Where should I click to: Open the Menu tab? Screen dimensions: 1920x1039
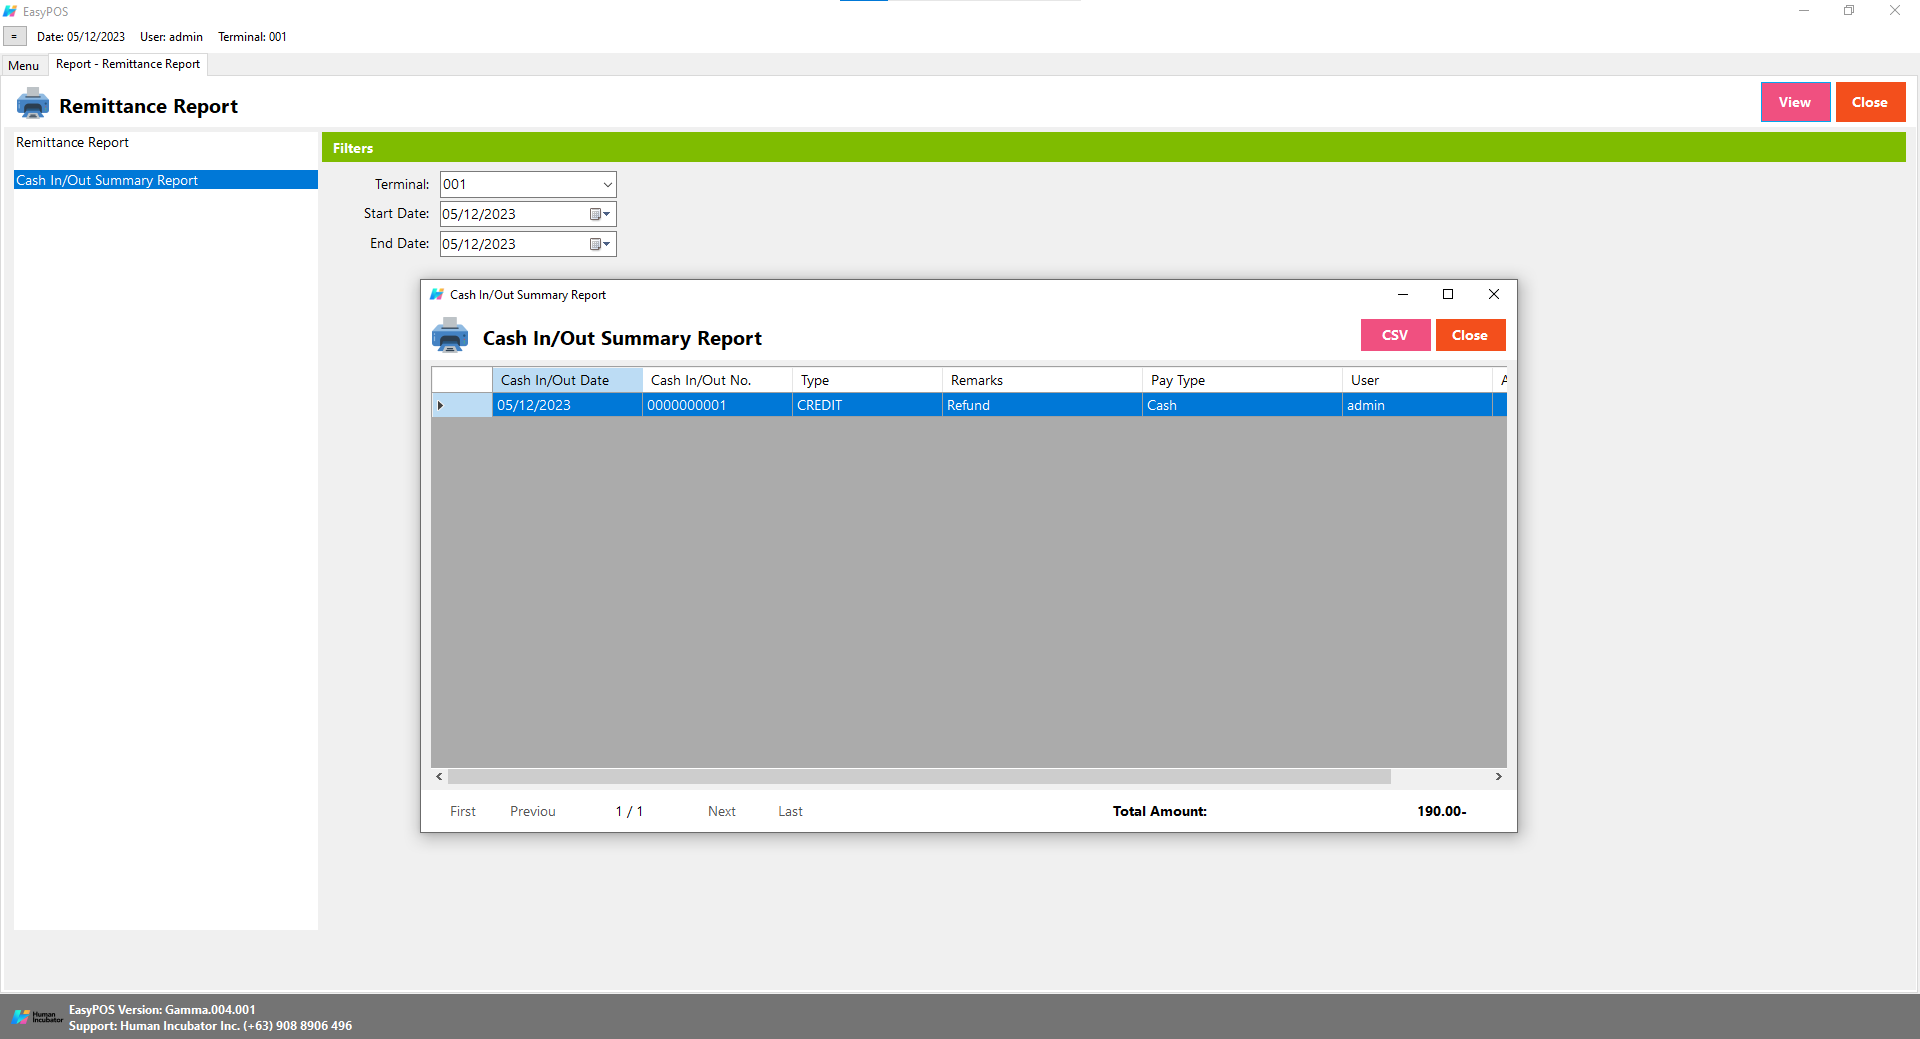click(24, 65)
